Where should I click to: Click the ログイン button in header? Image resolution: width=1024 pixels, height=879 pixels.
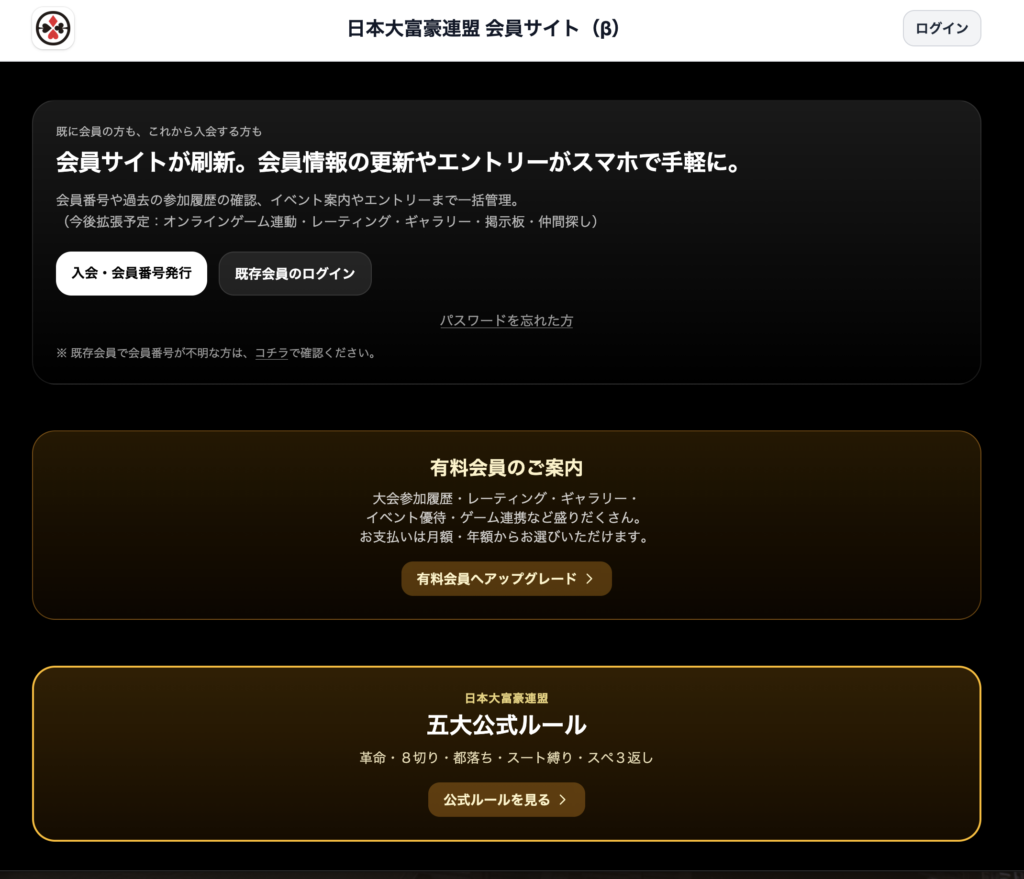point(941,28)
